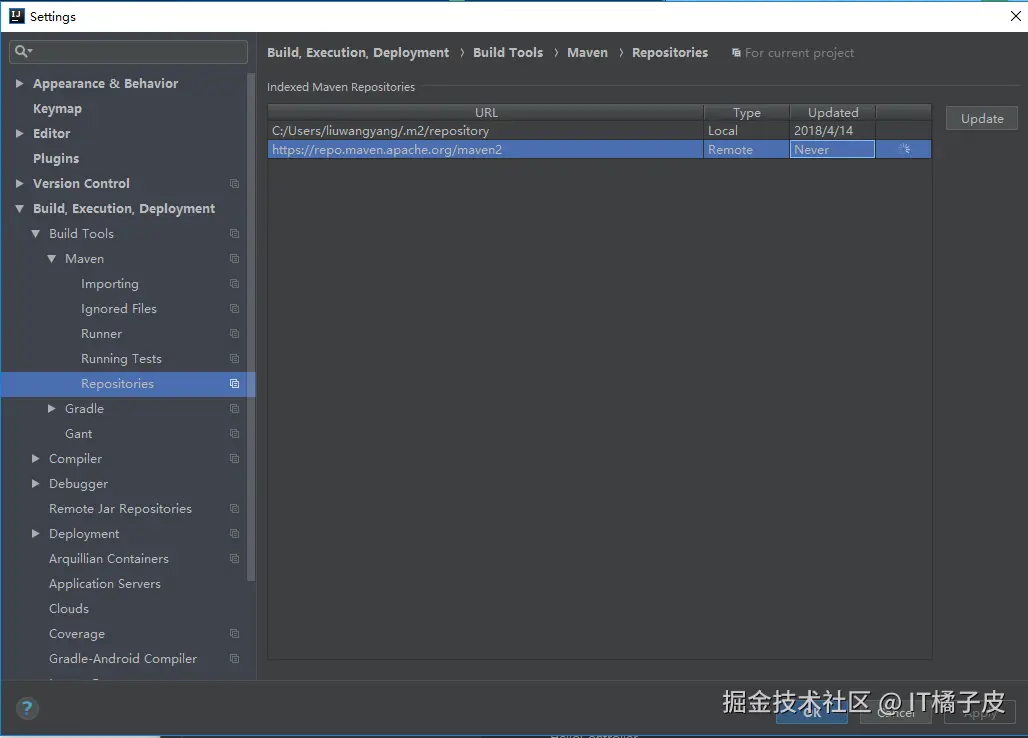This screenshot has height=738, width=1028.
Task: Click the per-project icon next to Coverage
Action: 235,634
